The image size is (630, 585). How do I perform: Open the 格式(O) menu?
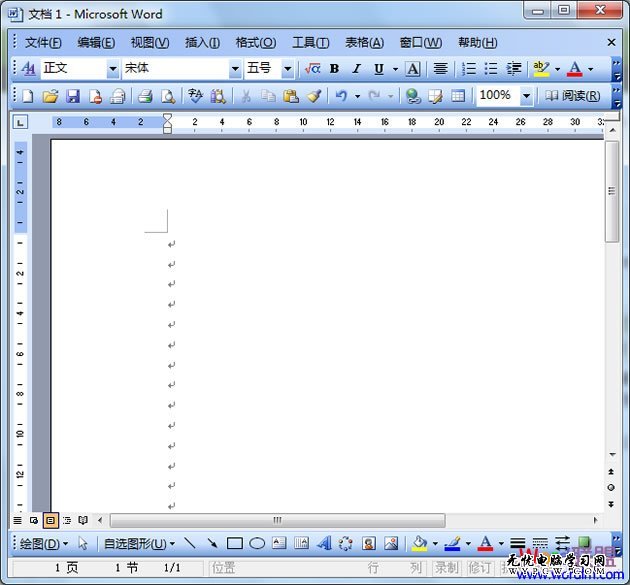(256, 42)
